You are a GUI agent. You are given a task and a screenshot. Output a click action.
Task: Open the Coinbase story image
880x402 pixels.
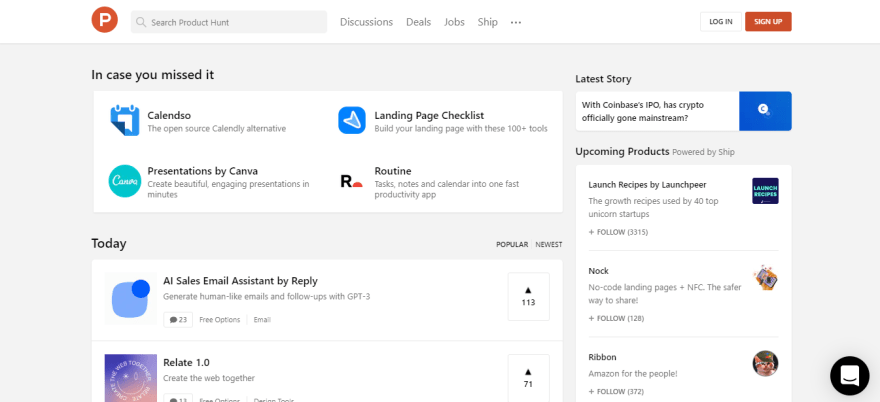pos(765,111)
